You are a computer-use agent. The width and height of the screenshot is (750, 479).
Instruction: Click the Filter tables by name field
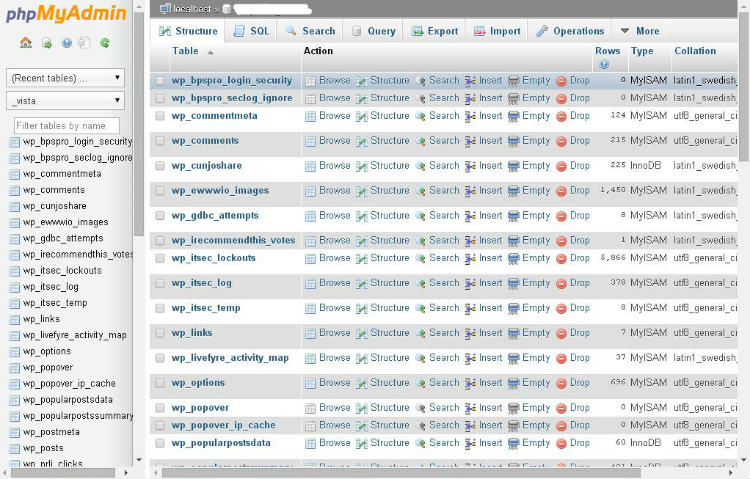click(66, 126)
